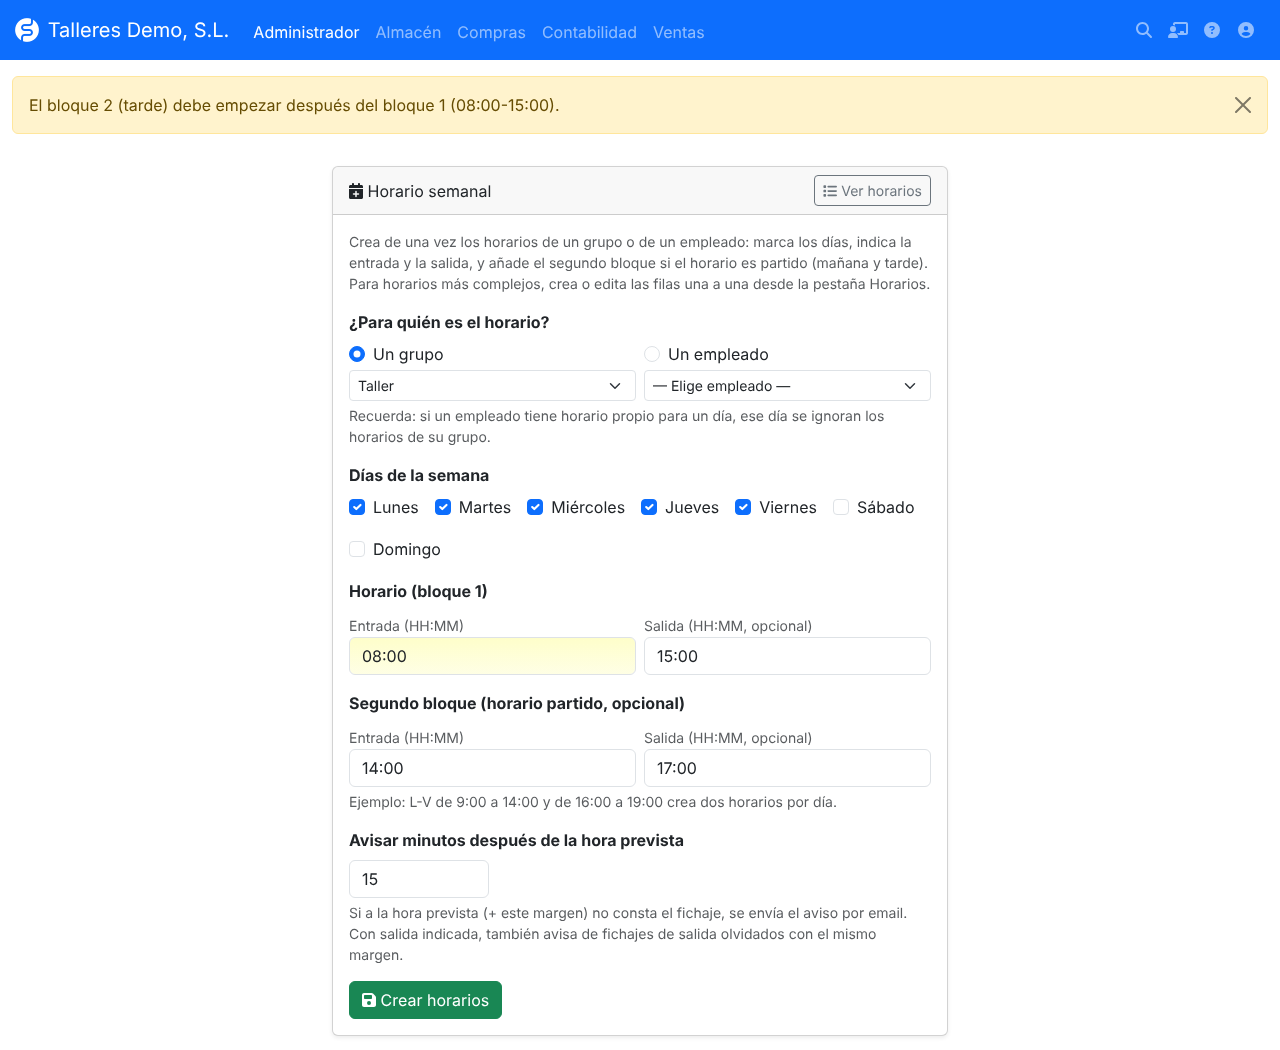This screenshot has width=1280, height=1050.
Task: Click the 'Ver horarios' button
Action: [x=872, y=191]
